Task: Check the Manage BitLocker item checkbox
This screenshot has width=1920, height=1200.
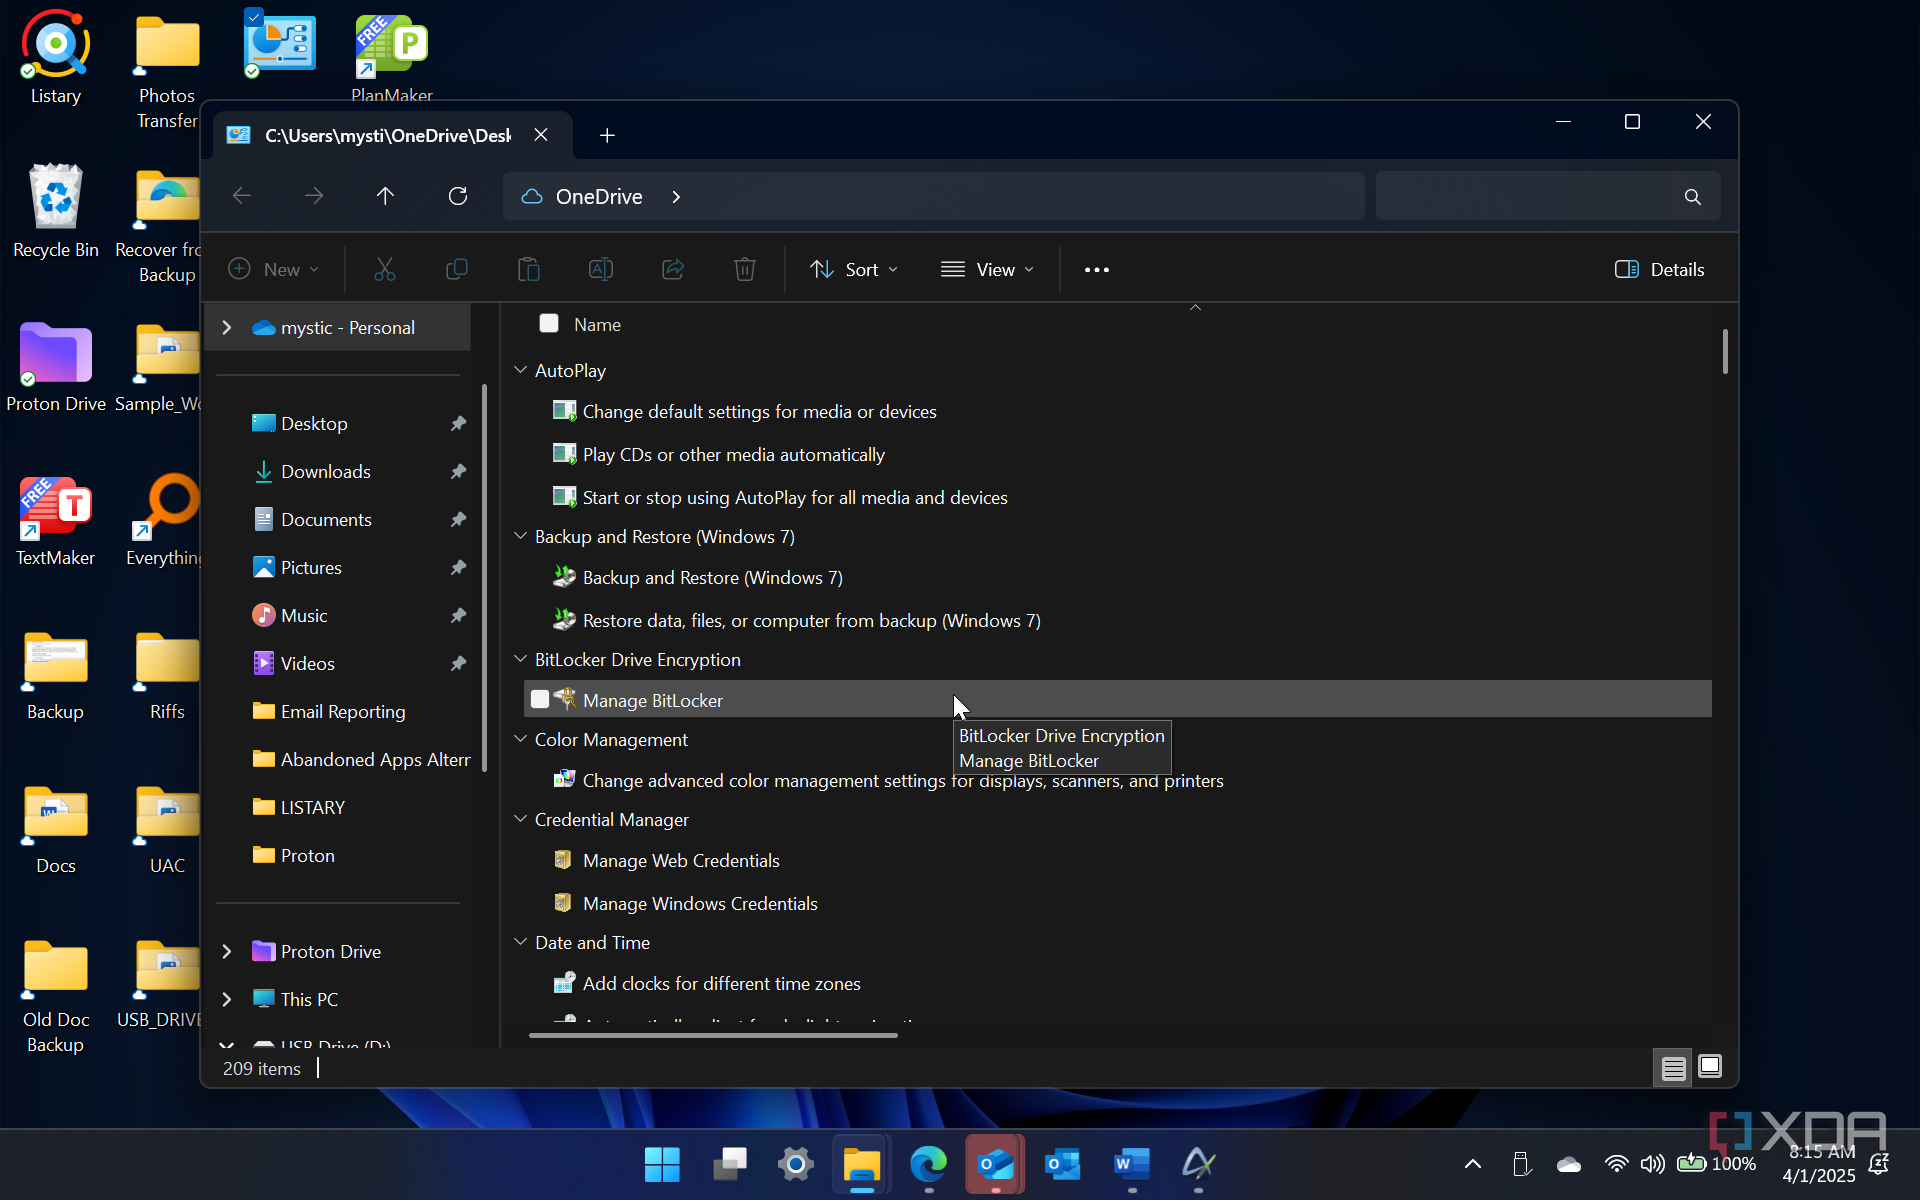Action: coord(540,699)
